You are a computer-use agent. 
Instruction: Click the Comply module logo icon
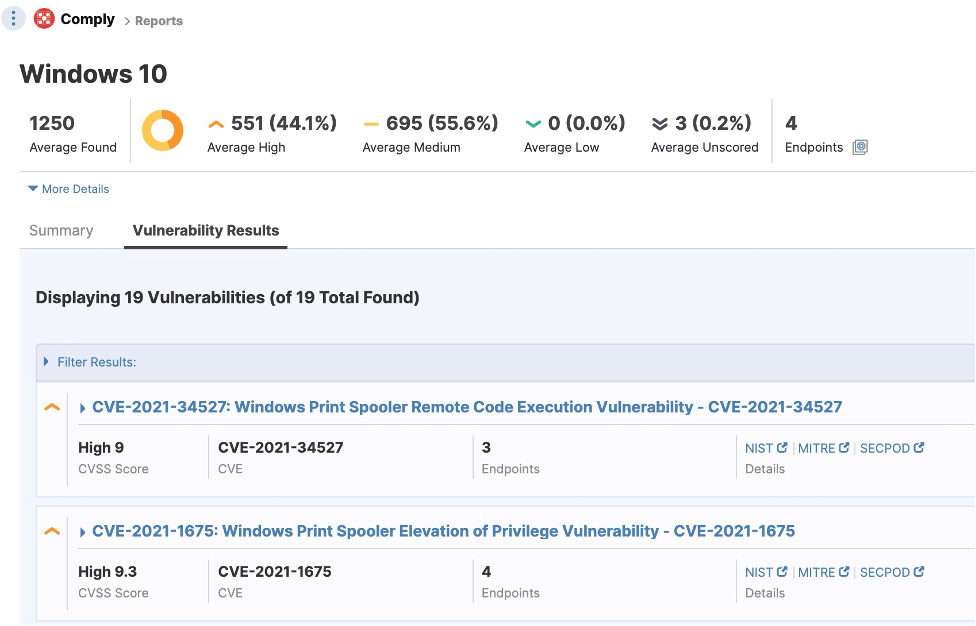pos(44,19)
